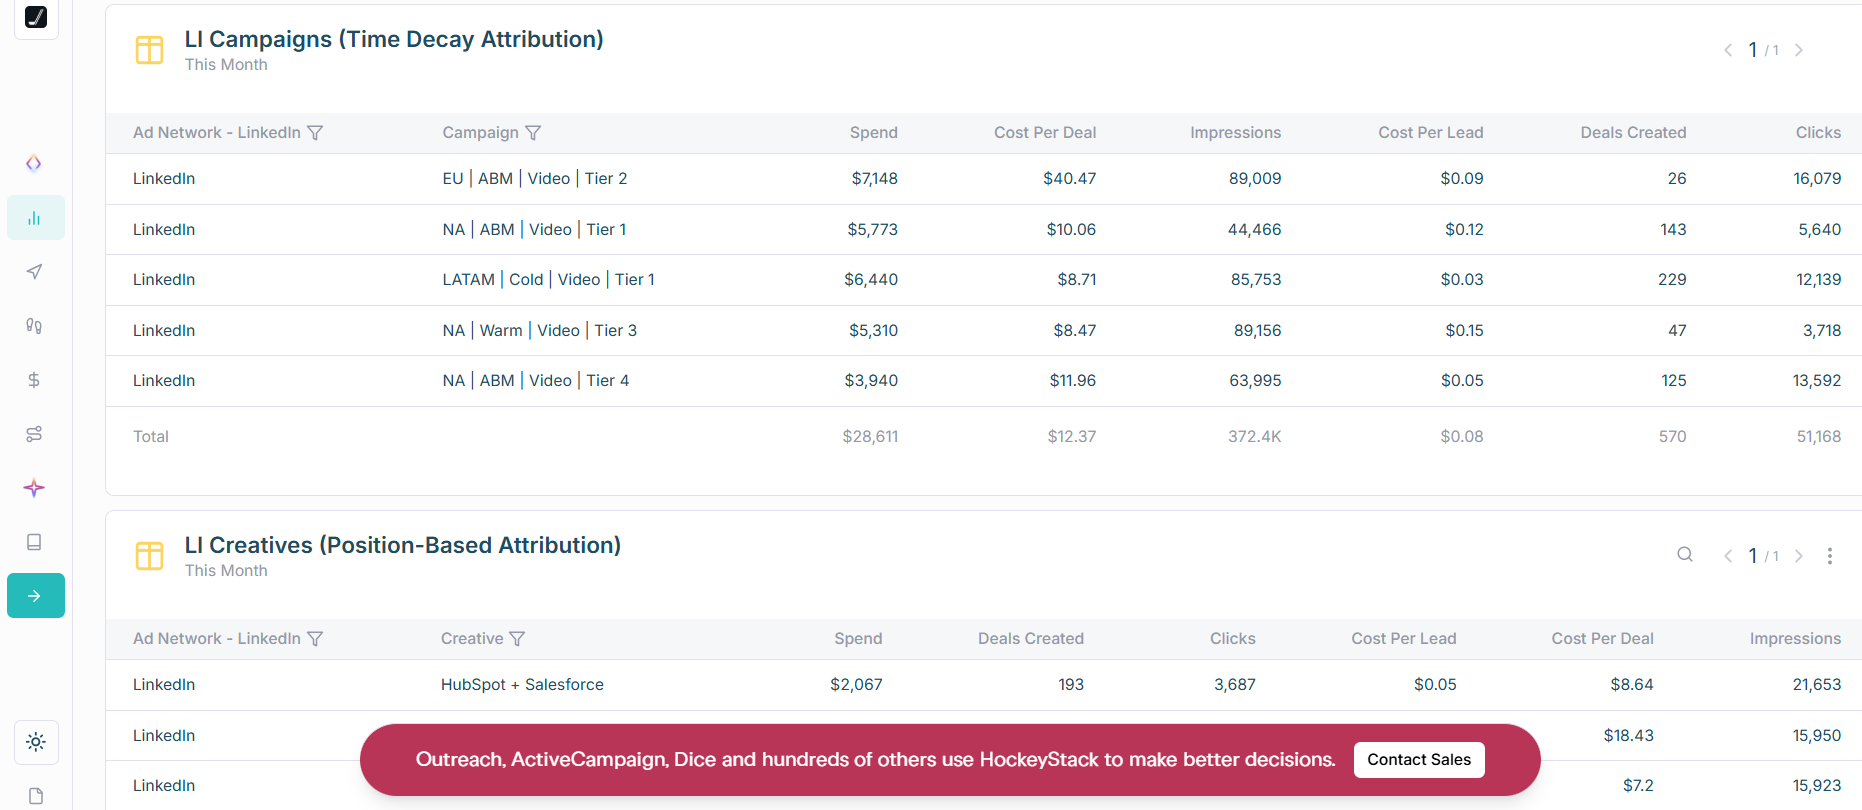Viewport: 1862px width, 810px height.
Task: Open the sparkle AI icon in sidebar
Action: tap(34, 487)
